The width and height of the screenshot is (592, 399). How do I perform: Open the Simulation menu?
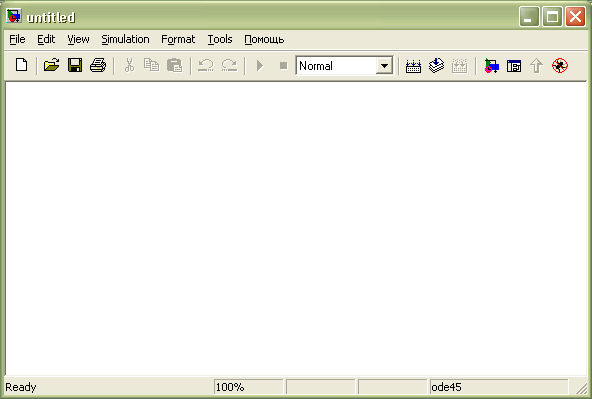[x=125, y=39]
